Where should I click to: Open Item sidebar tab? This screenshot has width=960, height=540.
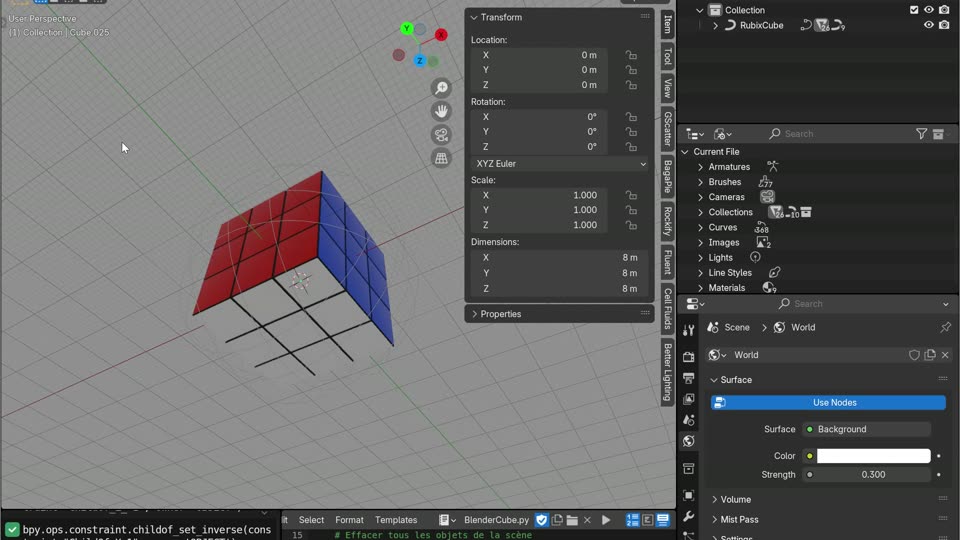[x=667, y=24]
